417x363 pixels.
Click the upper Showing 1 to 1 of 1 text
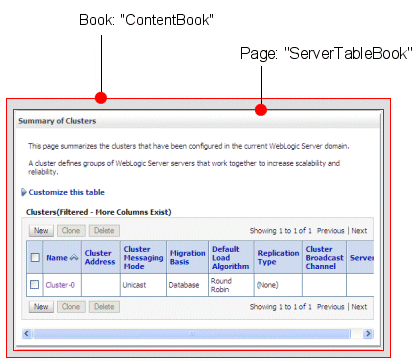[281, 231]
